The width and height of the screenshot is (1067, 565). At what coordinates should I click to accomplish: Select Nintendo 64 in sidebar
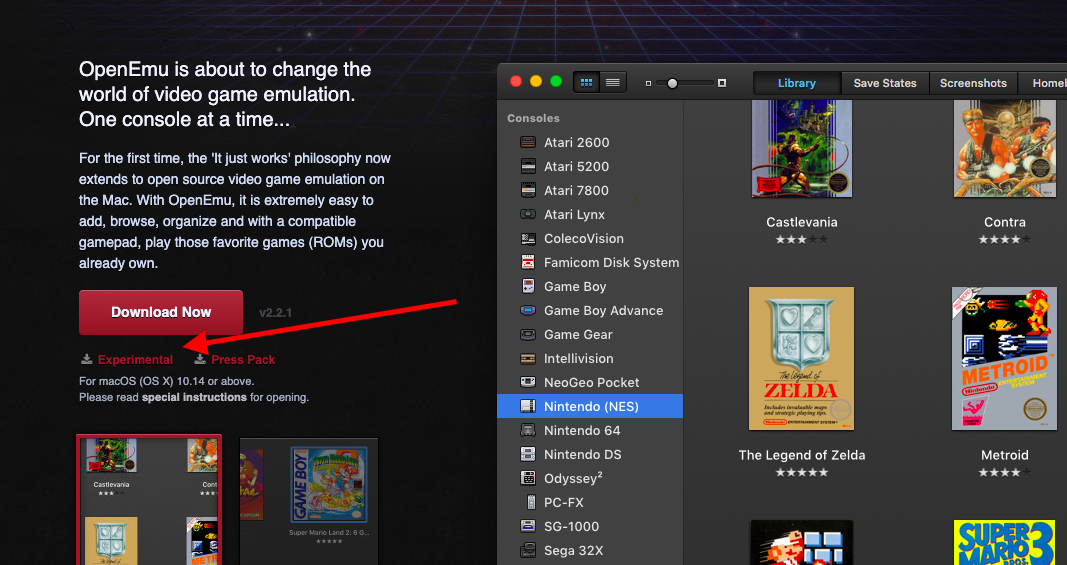coord(590,430)
